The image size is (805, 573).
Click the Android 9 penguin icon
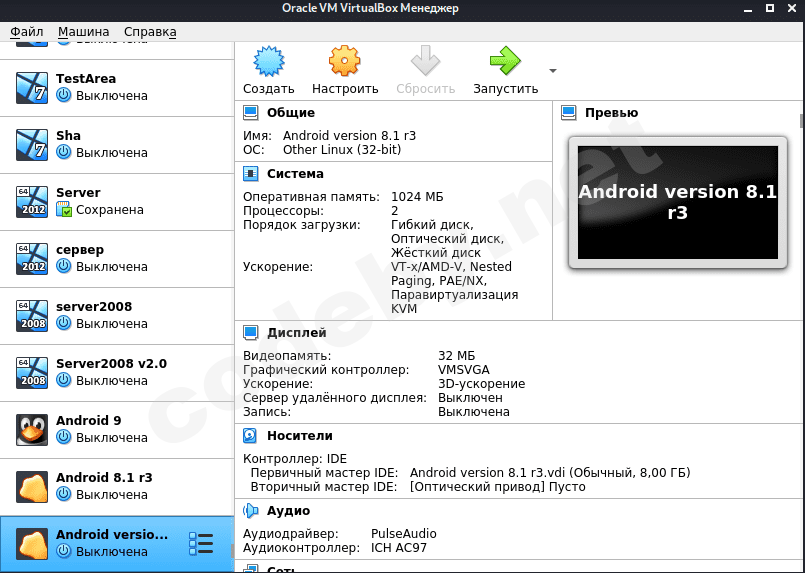tap(32, 430)
